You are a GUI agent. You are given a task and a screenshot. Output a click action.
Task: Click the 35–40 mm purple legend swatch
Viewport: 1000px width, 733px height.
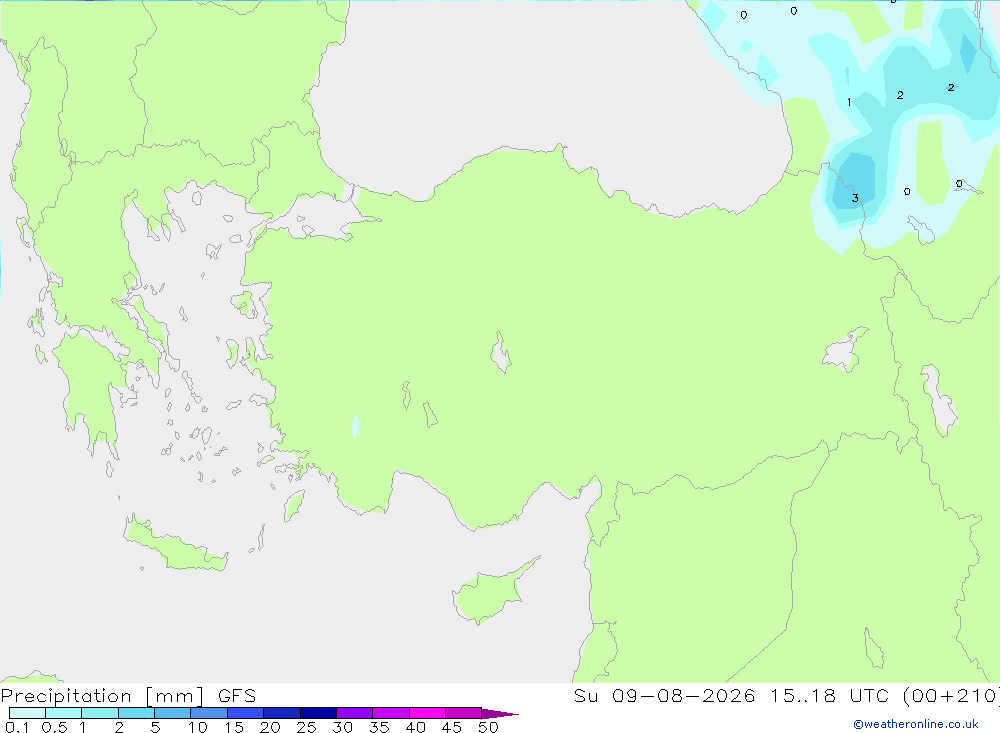click(391, 713)
